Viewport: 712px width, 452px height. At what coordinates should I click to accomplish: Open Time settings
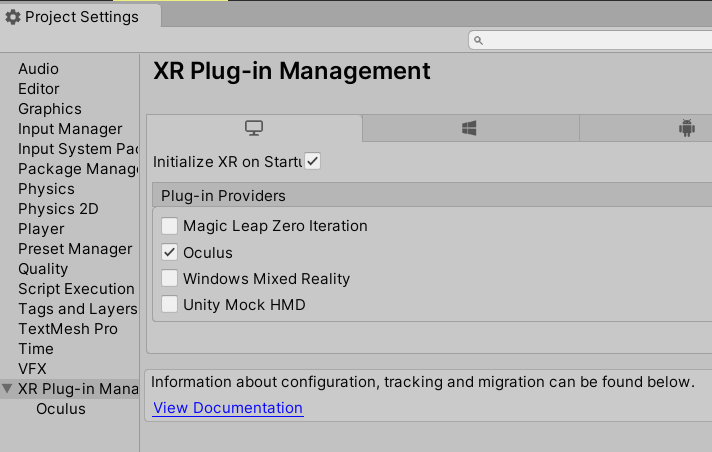pos(36,349)
